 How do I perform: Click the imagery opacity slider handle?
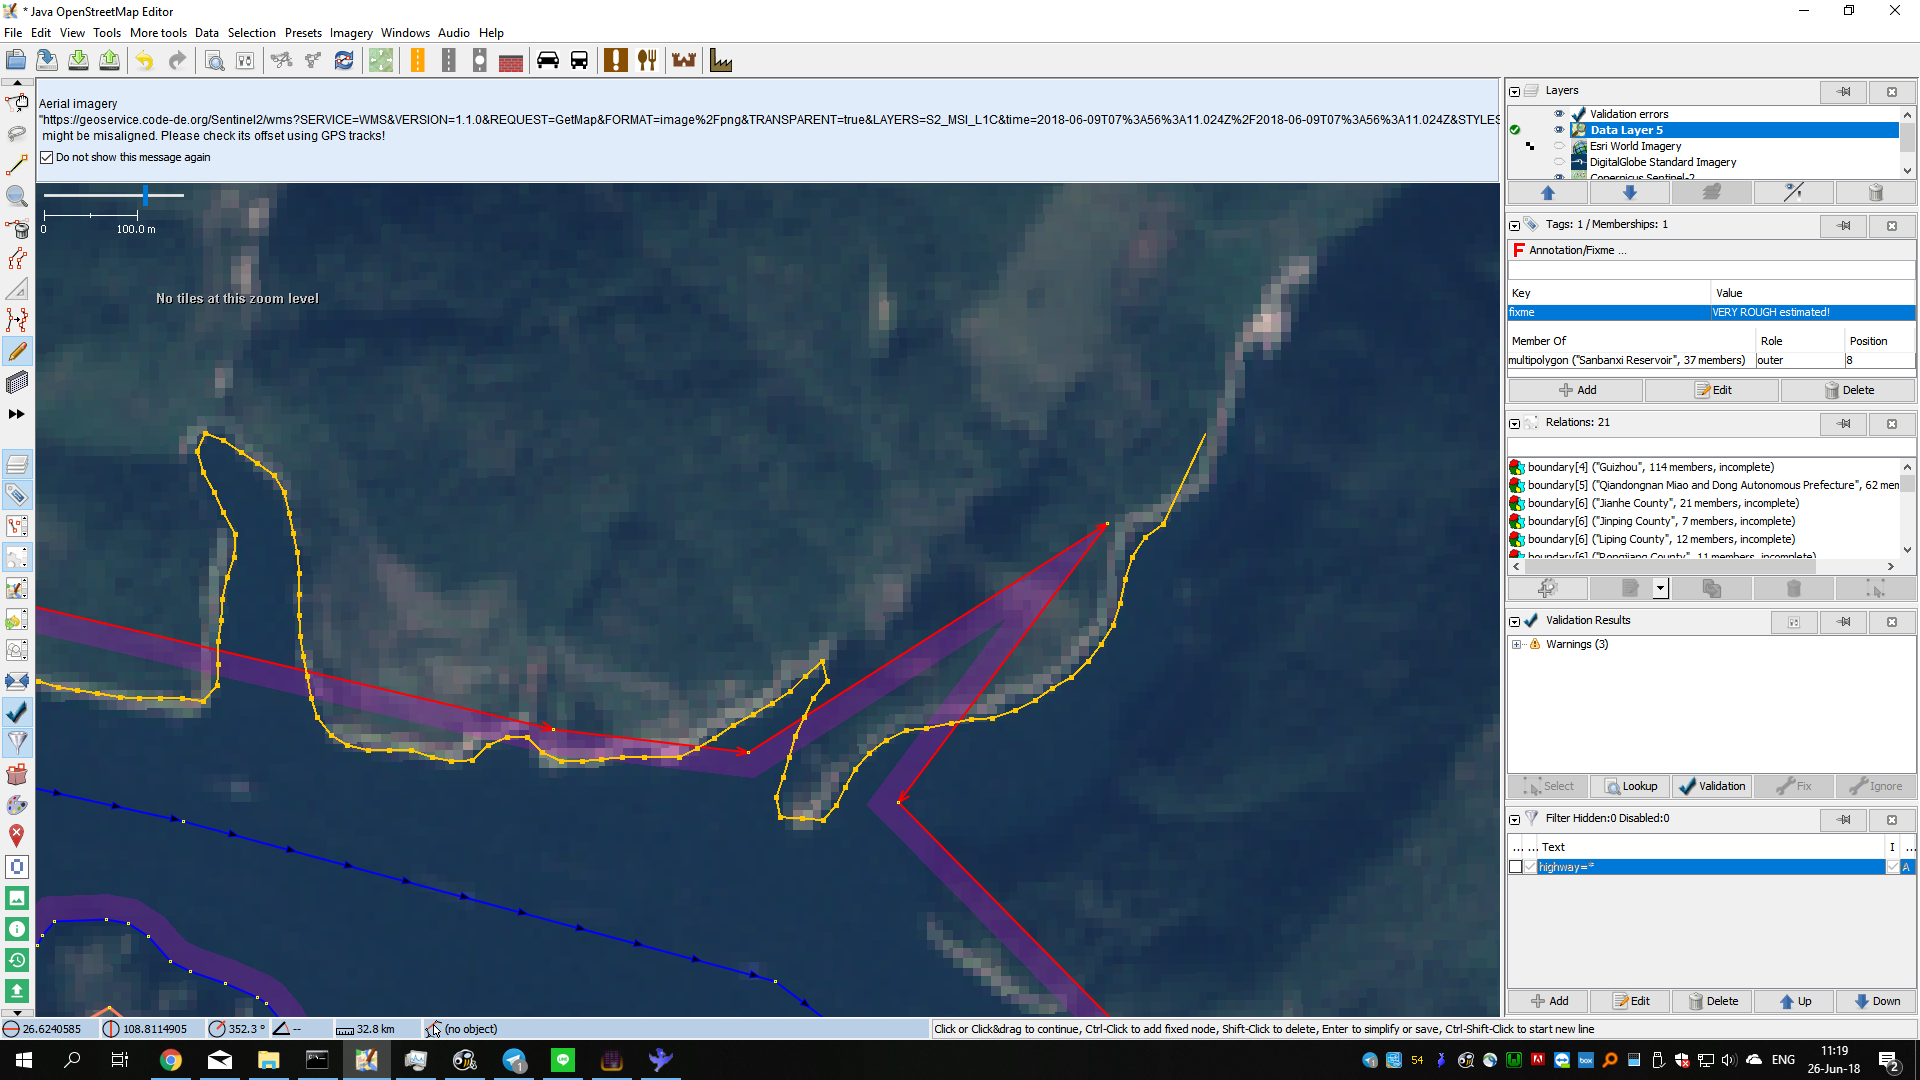coord(146,195)
